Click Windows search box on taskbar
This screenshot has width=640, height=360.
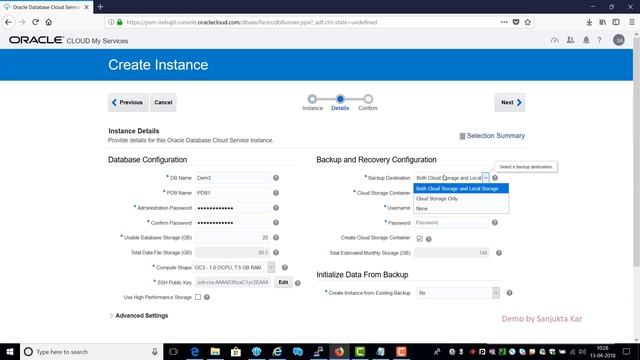[91, 351]
